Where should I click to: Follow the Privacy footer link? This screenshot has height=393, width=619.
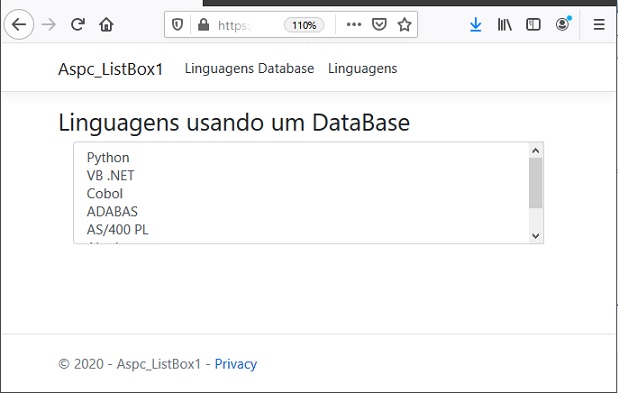pos(236,364)
